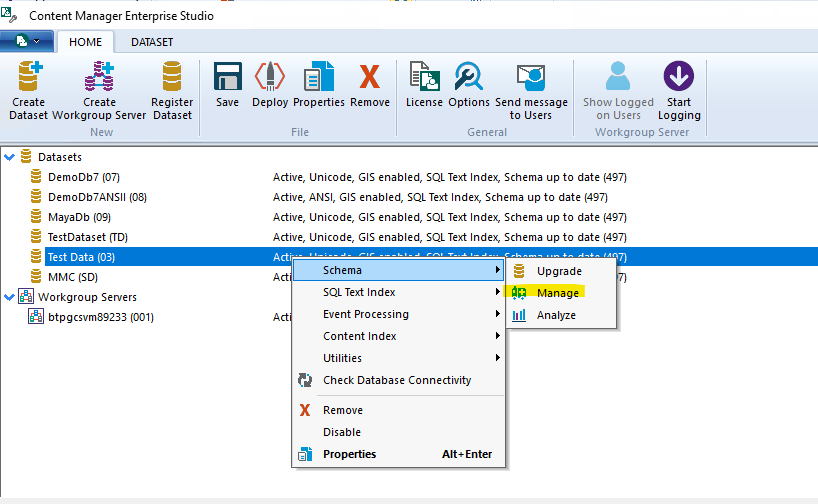Choose Utilities in the context menu

pyautogui.click(x=398, y=357)
